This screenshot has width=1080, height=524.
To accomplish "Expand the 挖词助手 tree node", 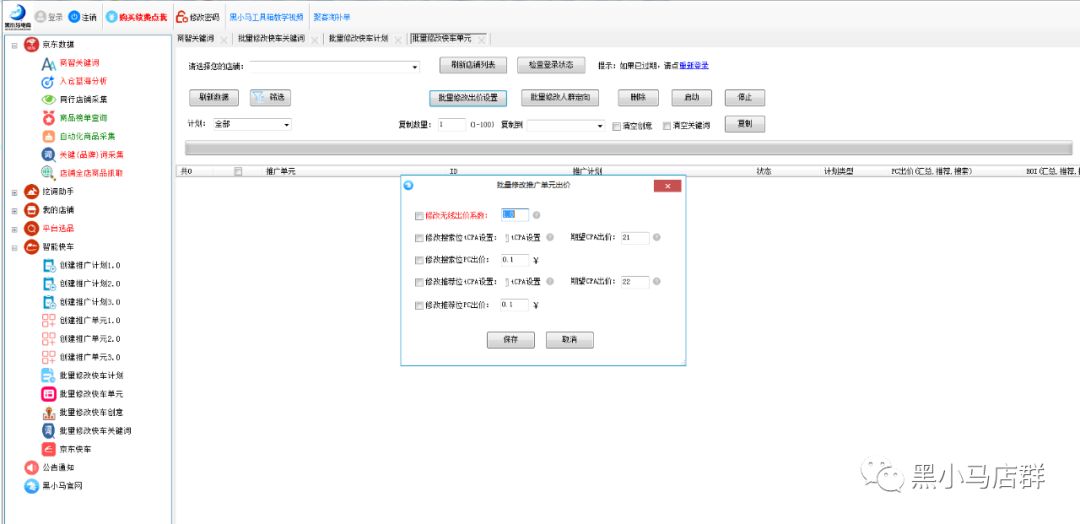I will tap(14, 192).
